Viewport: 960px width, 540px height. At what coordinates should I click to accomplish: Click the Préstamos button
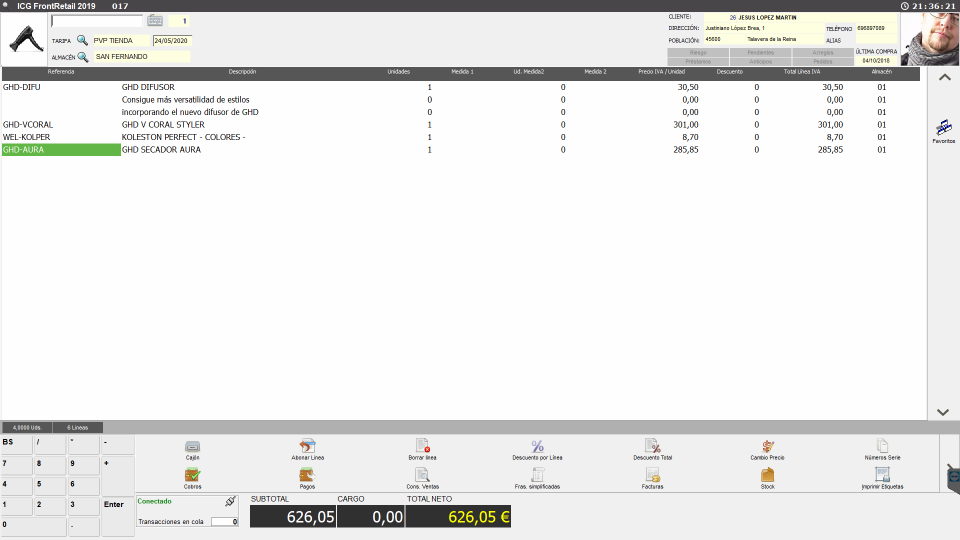point(698,62)
